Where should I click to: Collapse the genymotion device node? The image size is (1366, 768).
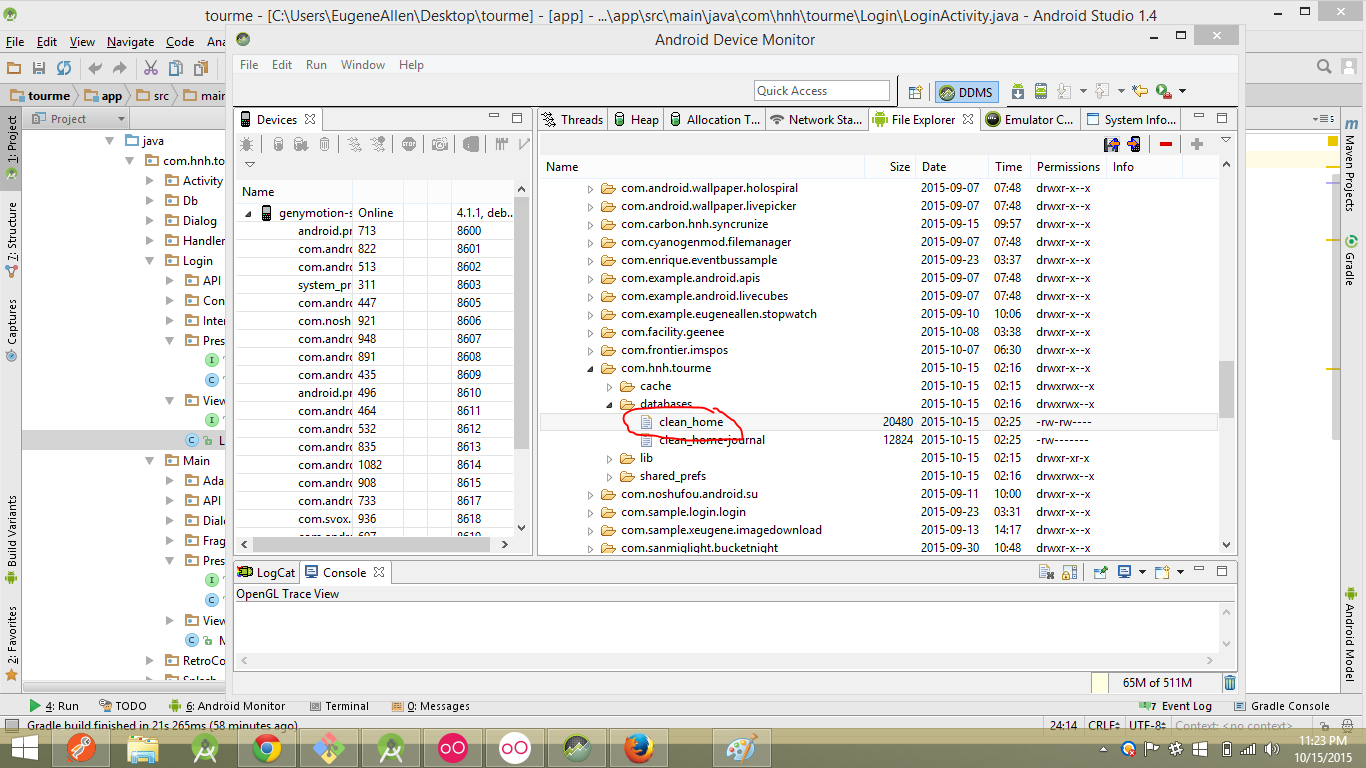tap(248, 213)
